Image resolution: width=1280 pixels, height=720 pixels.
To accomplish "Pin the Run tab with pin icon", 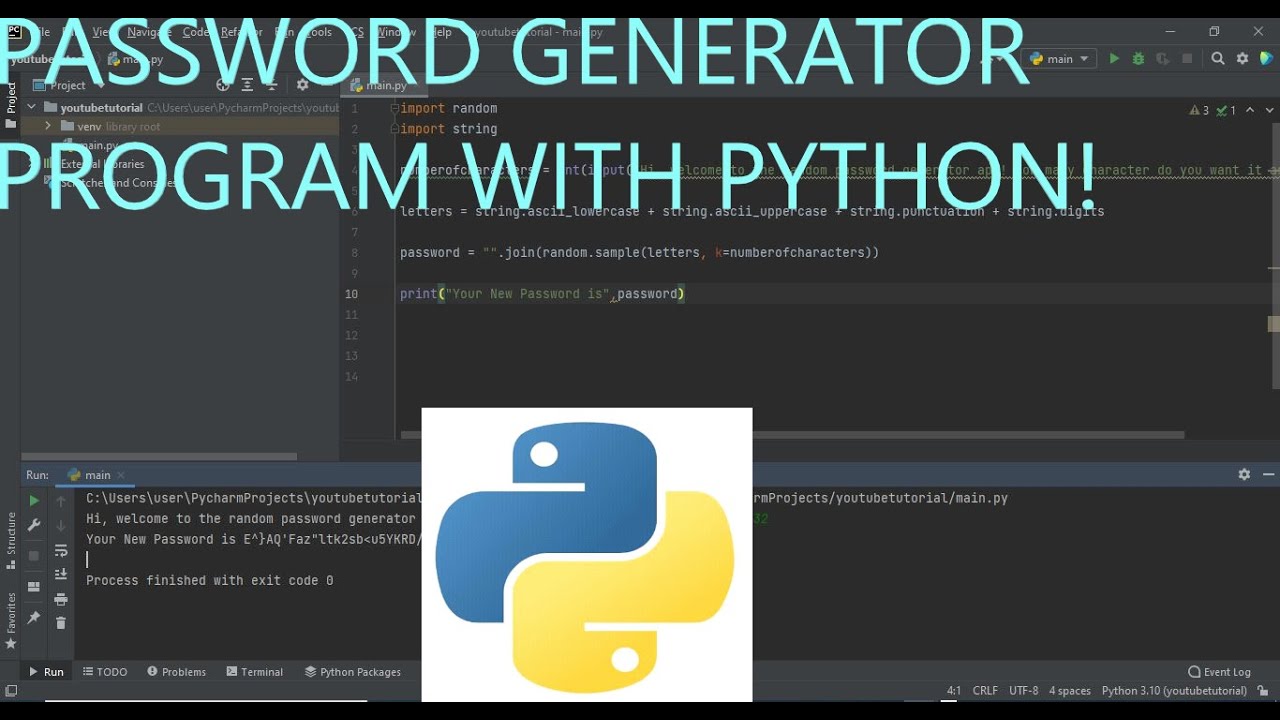I will point(34,618).
